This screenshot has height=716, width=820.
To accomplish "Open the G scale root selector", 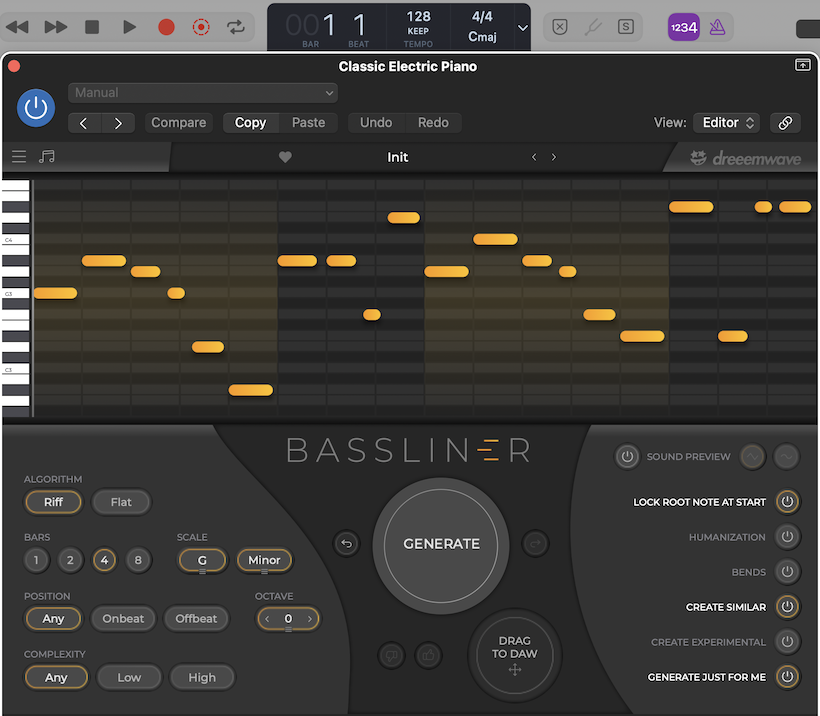I will coord(202,560).
